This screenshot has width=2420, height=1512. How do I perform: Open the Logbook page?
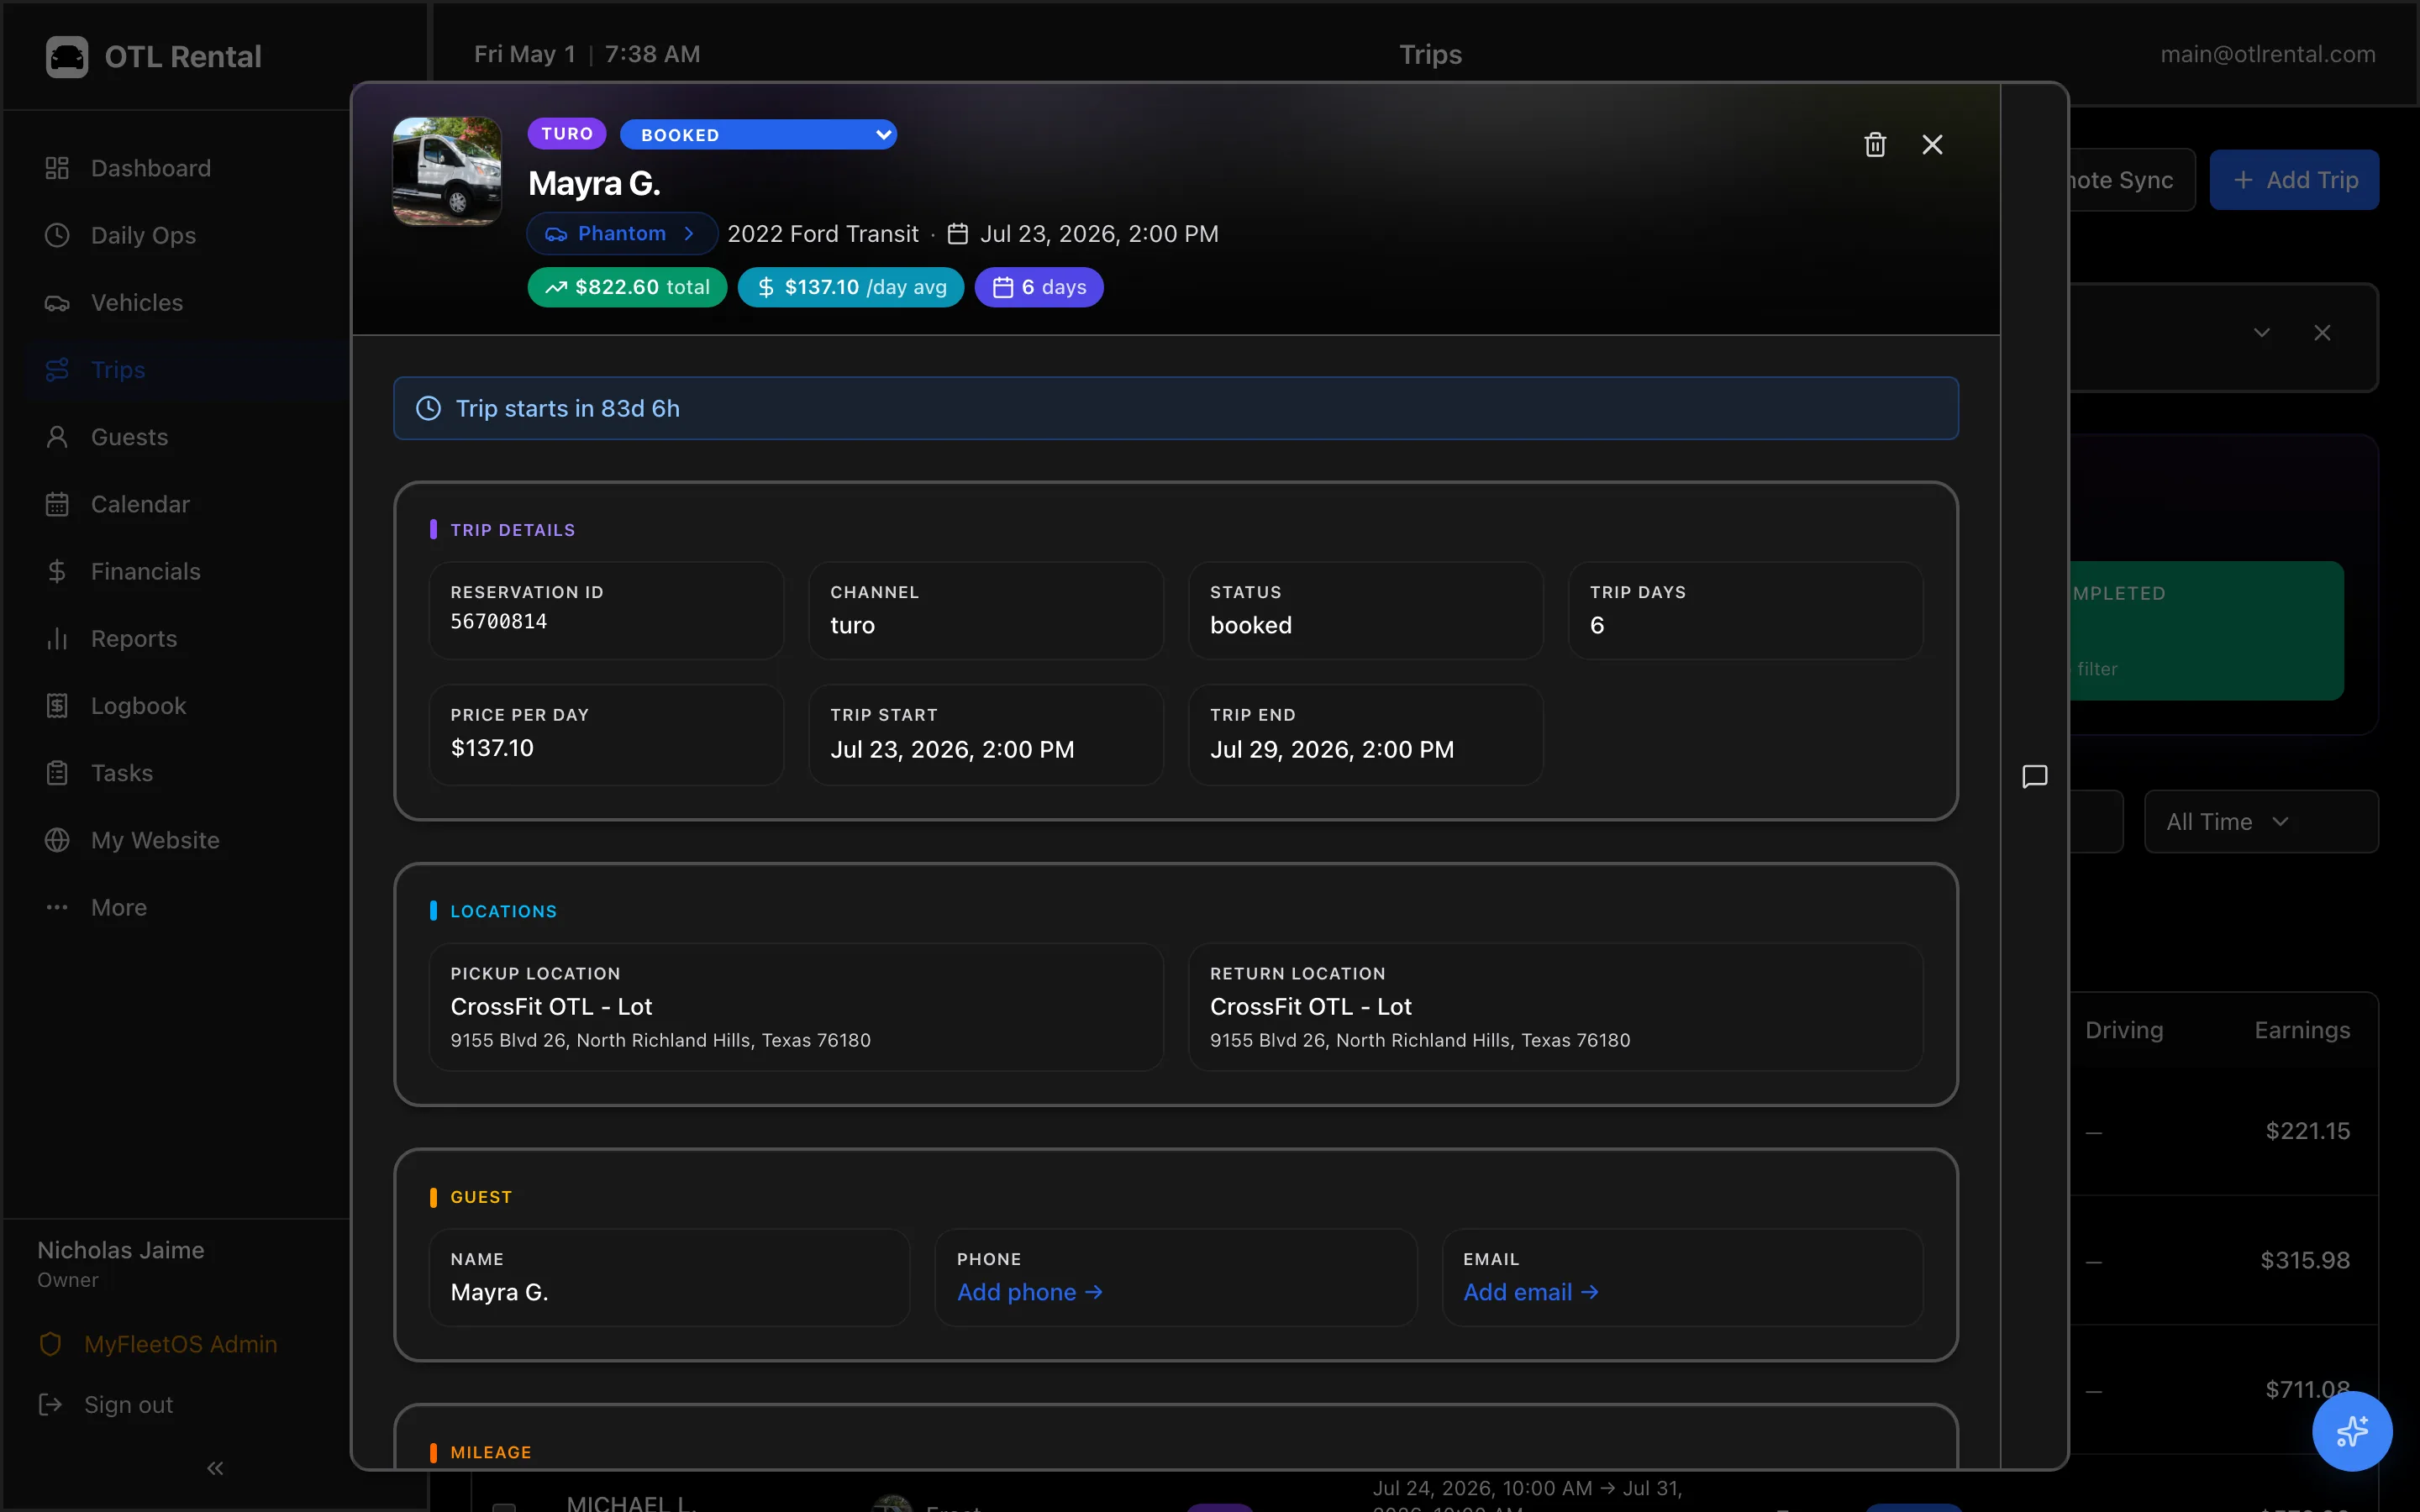pos(138,706)
